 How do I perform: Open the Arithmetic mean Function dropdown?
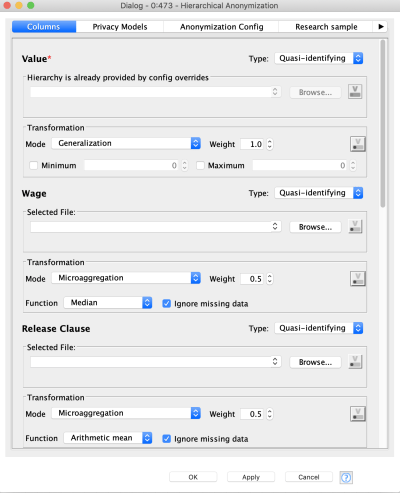click(108, 438)
